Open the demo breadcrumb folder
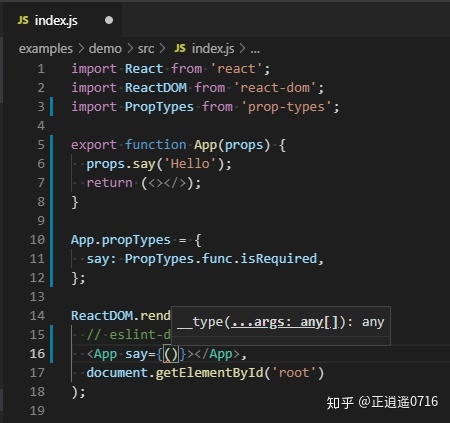 point(105,49)
